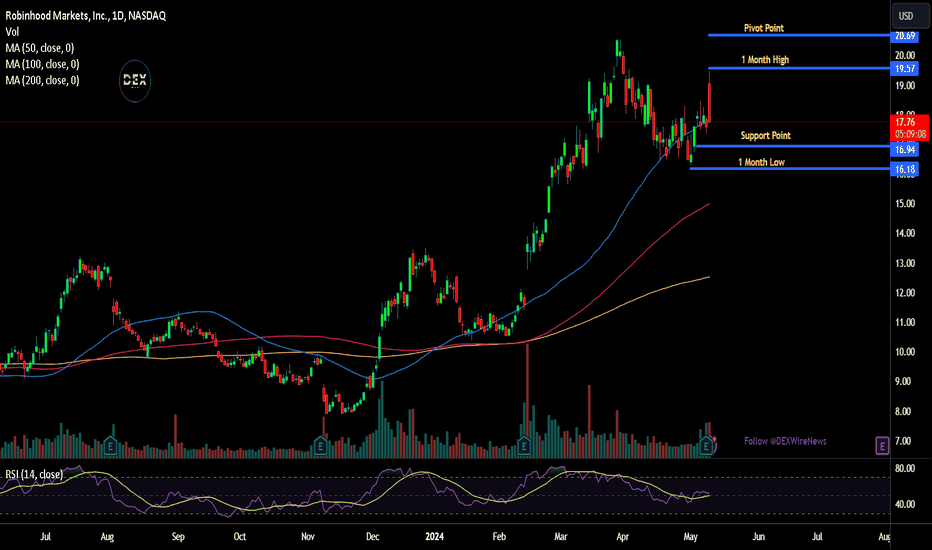Click the Support Point label
The height and width of the screenshot is (550, 932).
click(766, 136)
